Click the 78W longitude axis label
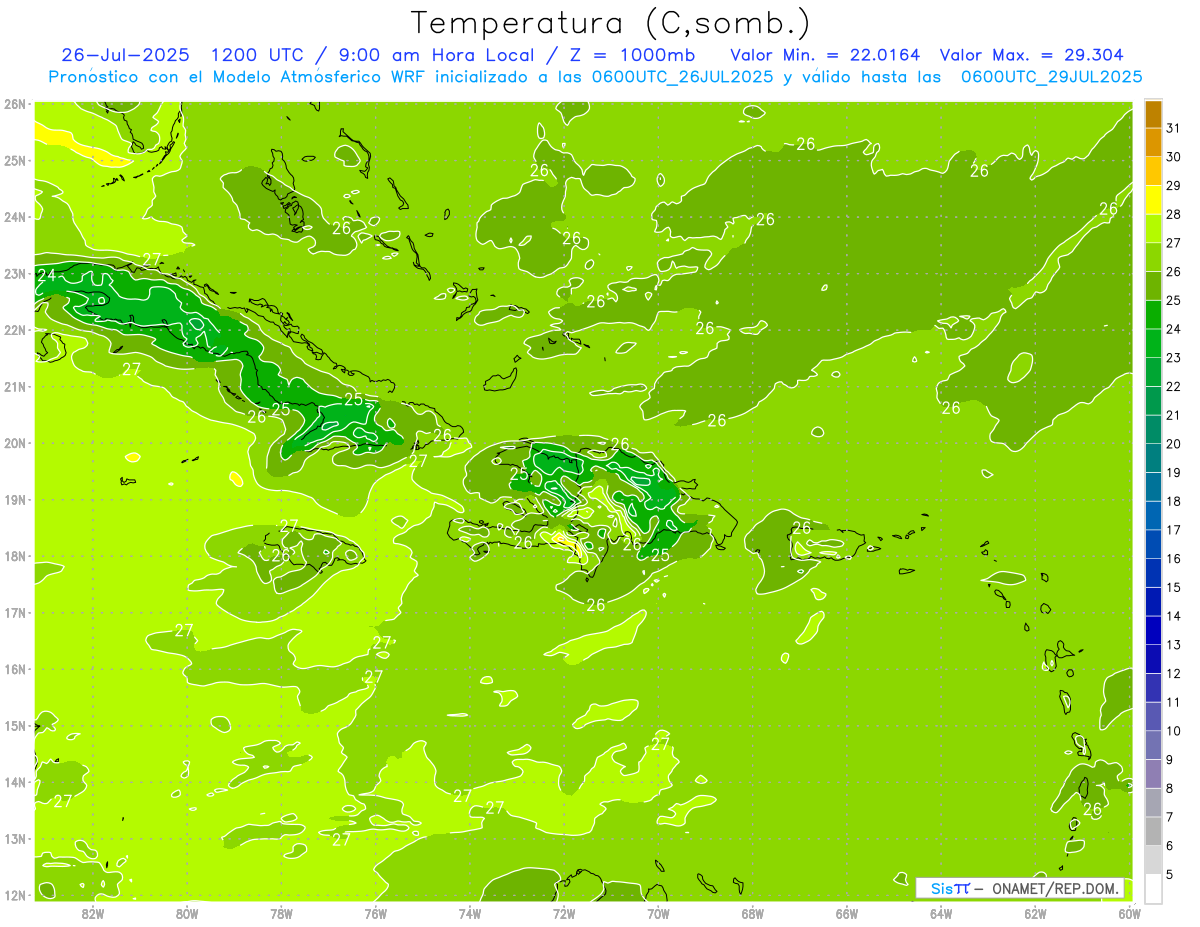The image size is (1200, 927). pos(281,912)
